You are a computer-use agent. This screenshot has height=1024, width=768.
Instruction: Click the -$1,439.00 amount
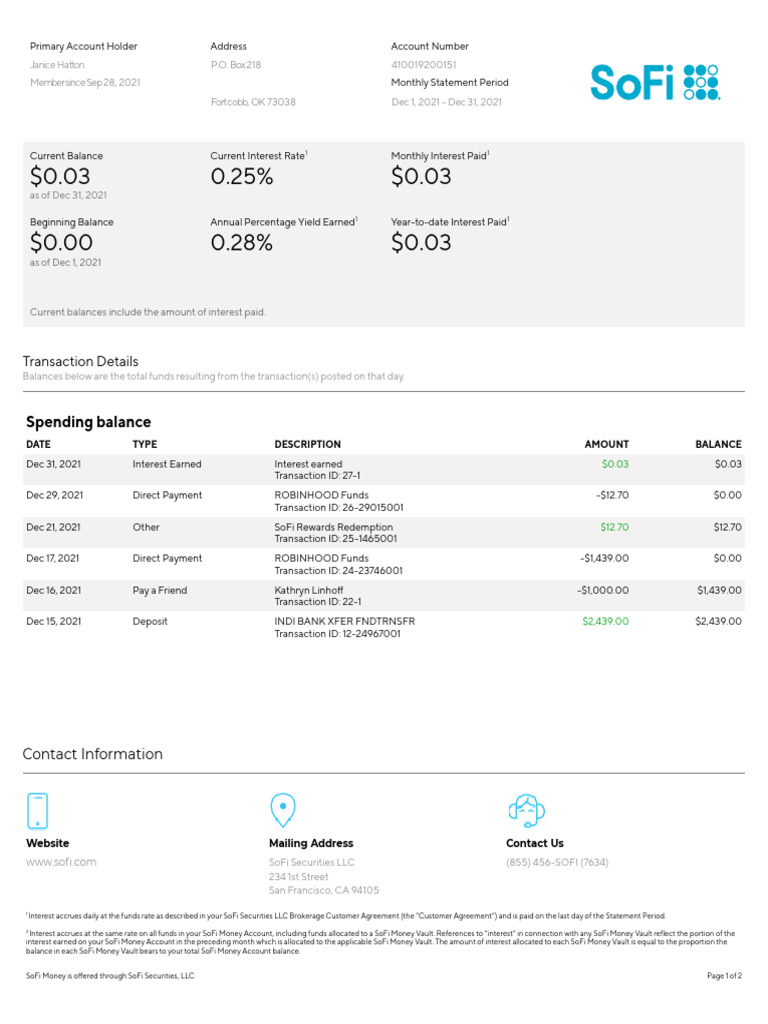pyautogui.click(x=604, y=558)
